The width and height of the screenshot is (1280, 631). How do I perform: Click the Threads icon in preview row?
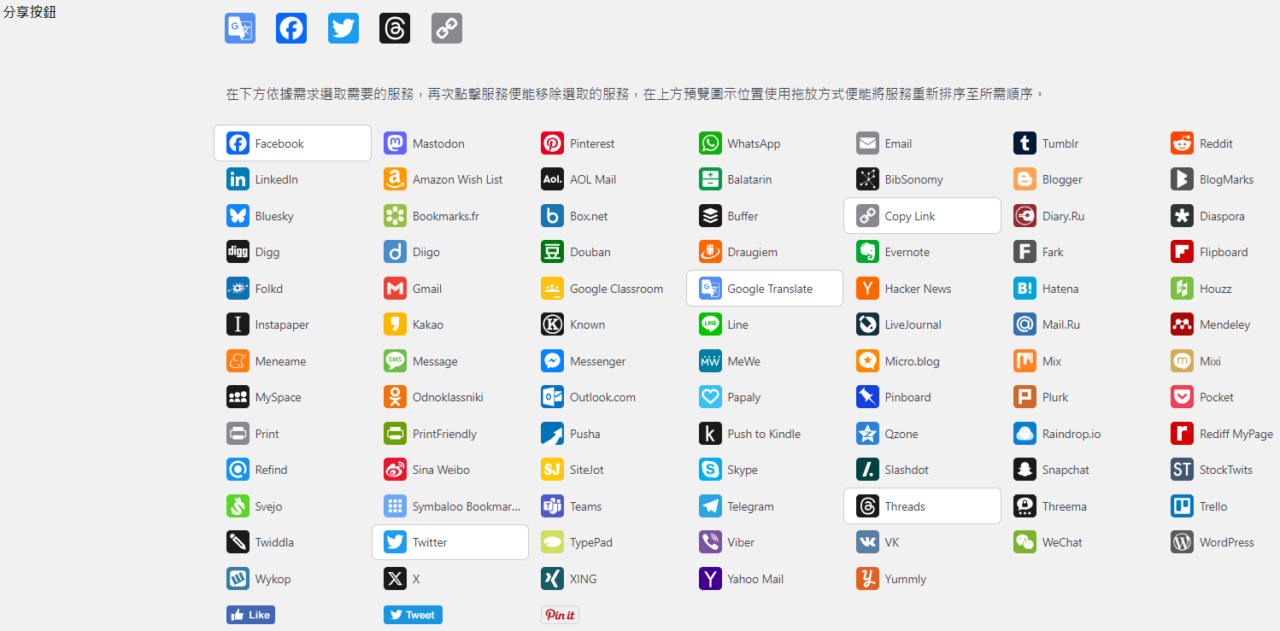(395, 28)
